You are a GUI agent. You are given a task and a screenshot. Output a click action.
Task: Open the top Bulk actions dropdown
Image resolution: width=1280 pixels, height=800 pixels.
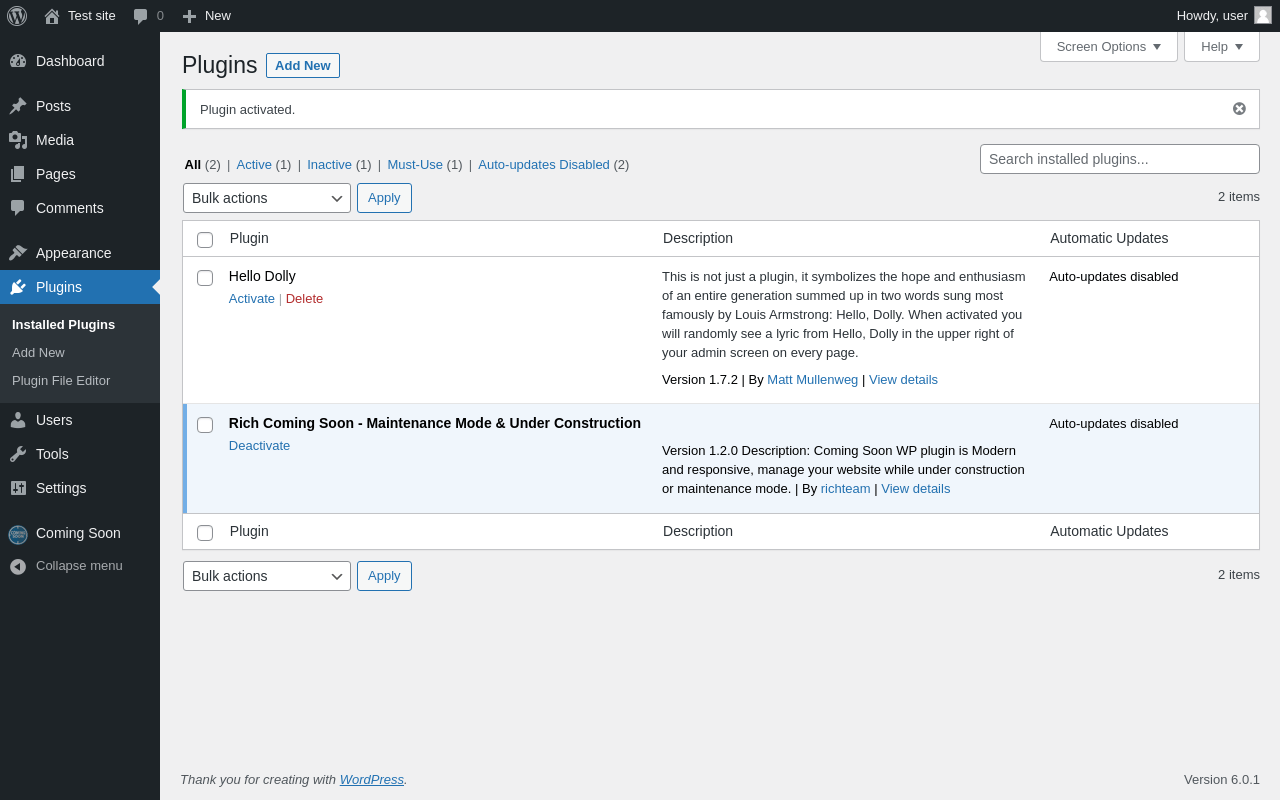point(266,198)
